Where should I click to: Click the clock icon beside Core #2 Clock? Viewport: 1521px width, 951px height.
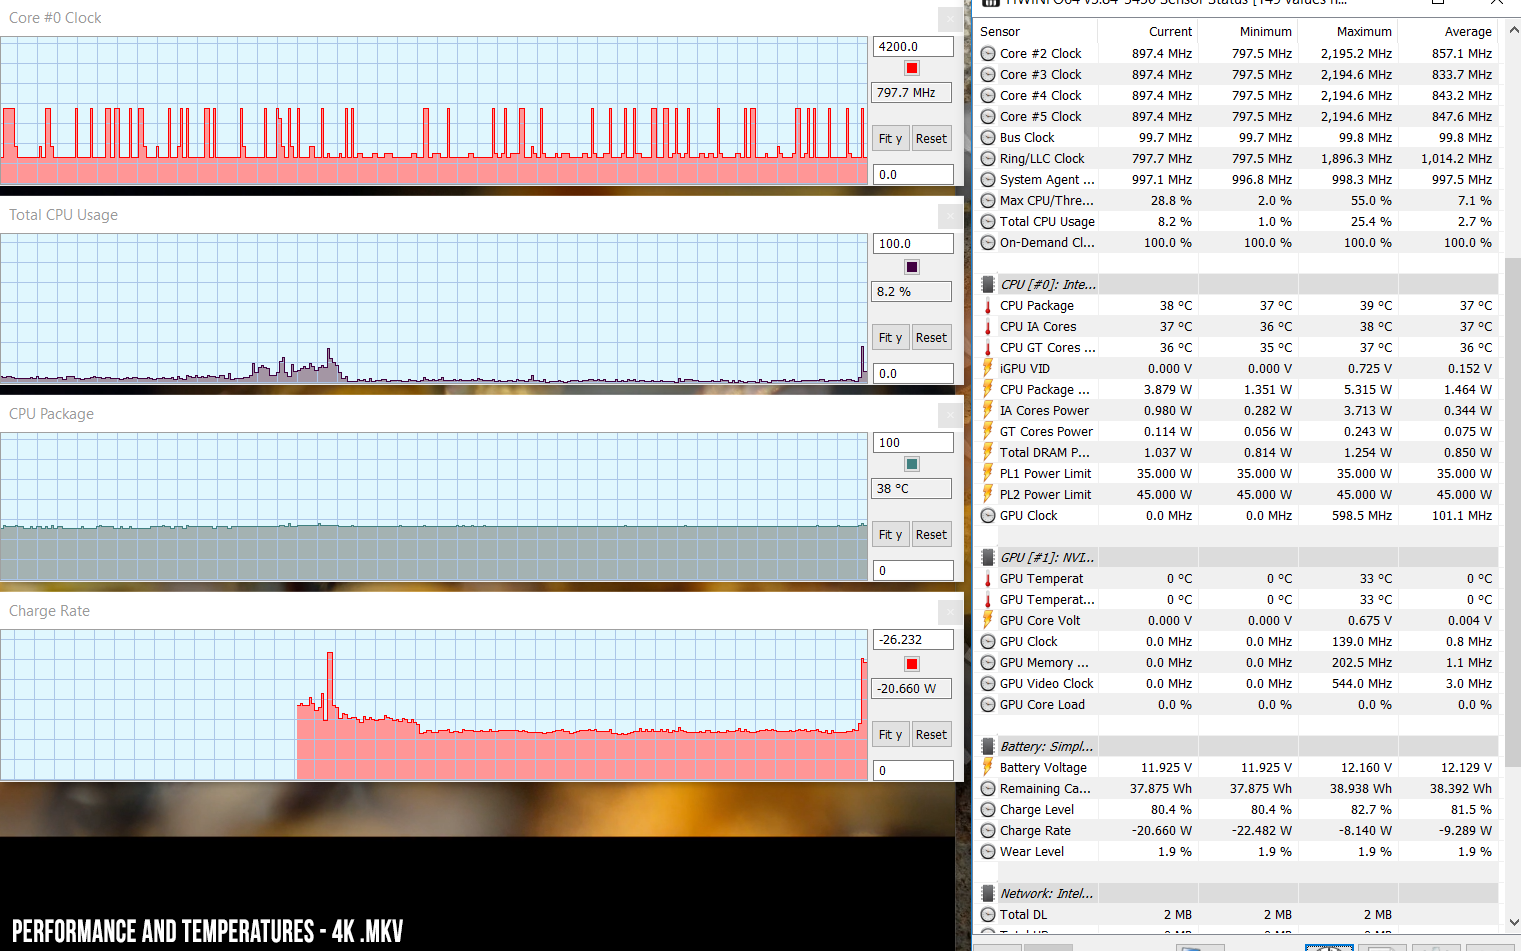coord(988,54)
